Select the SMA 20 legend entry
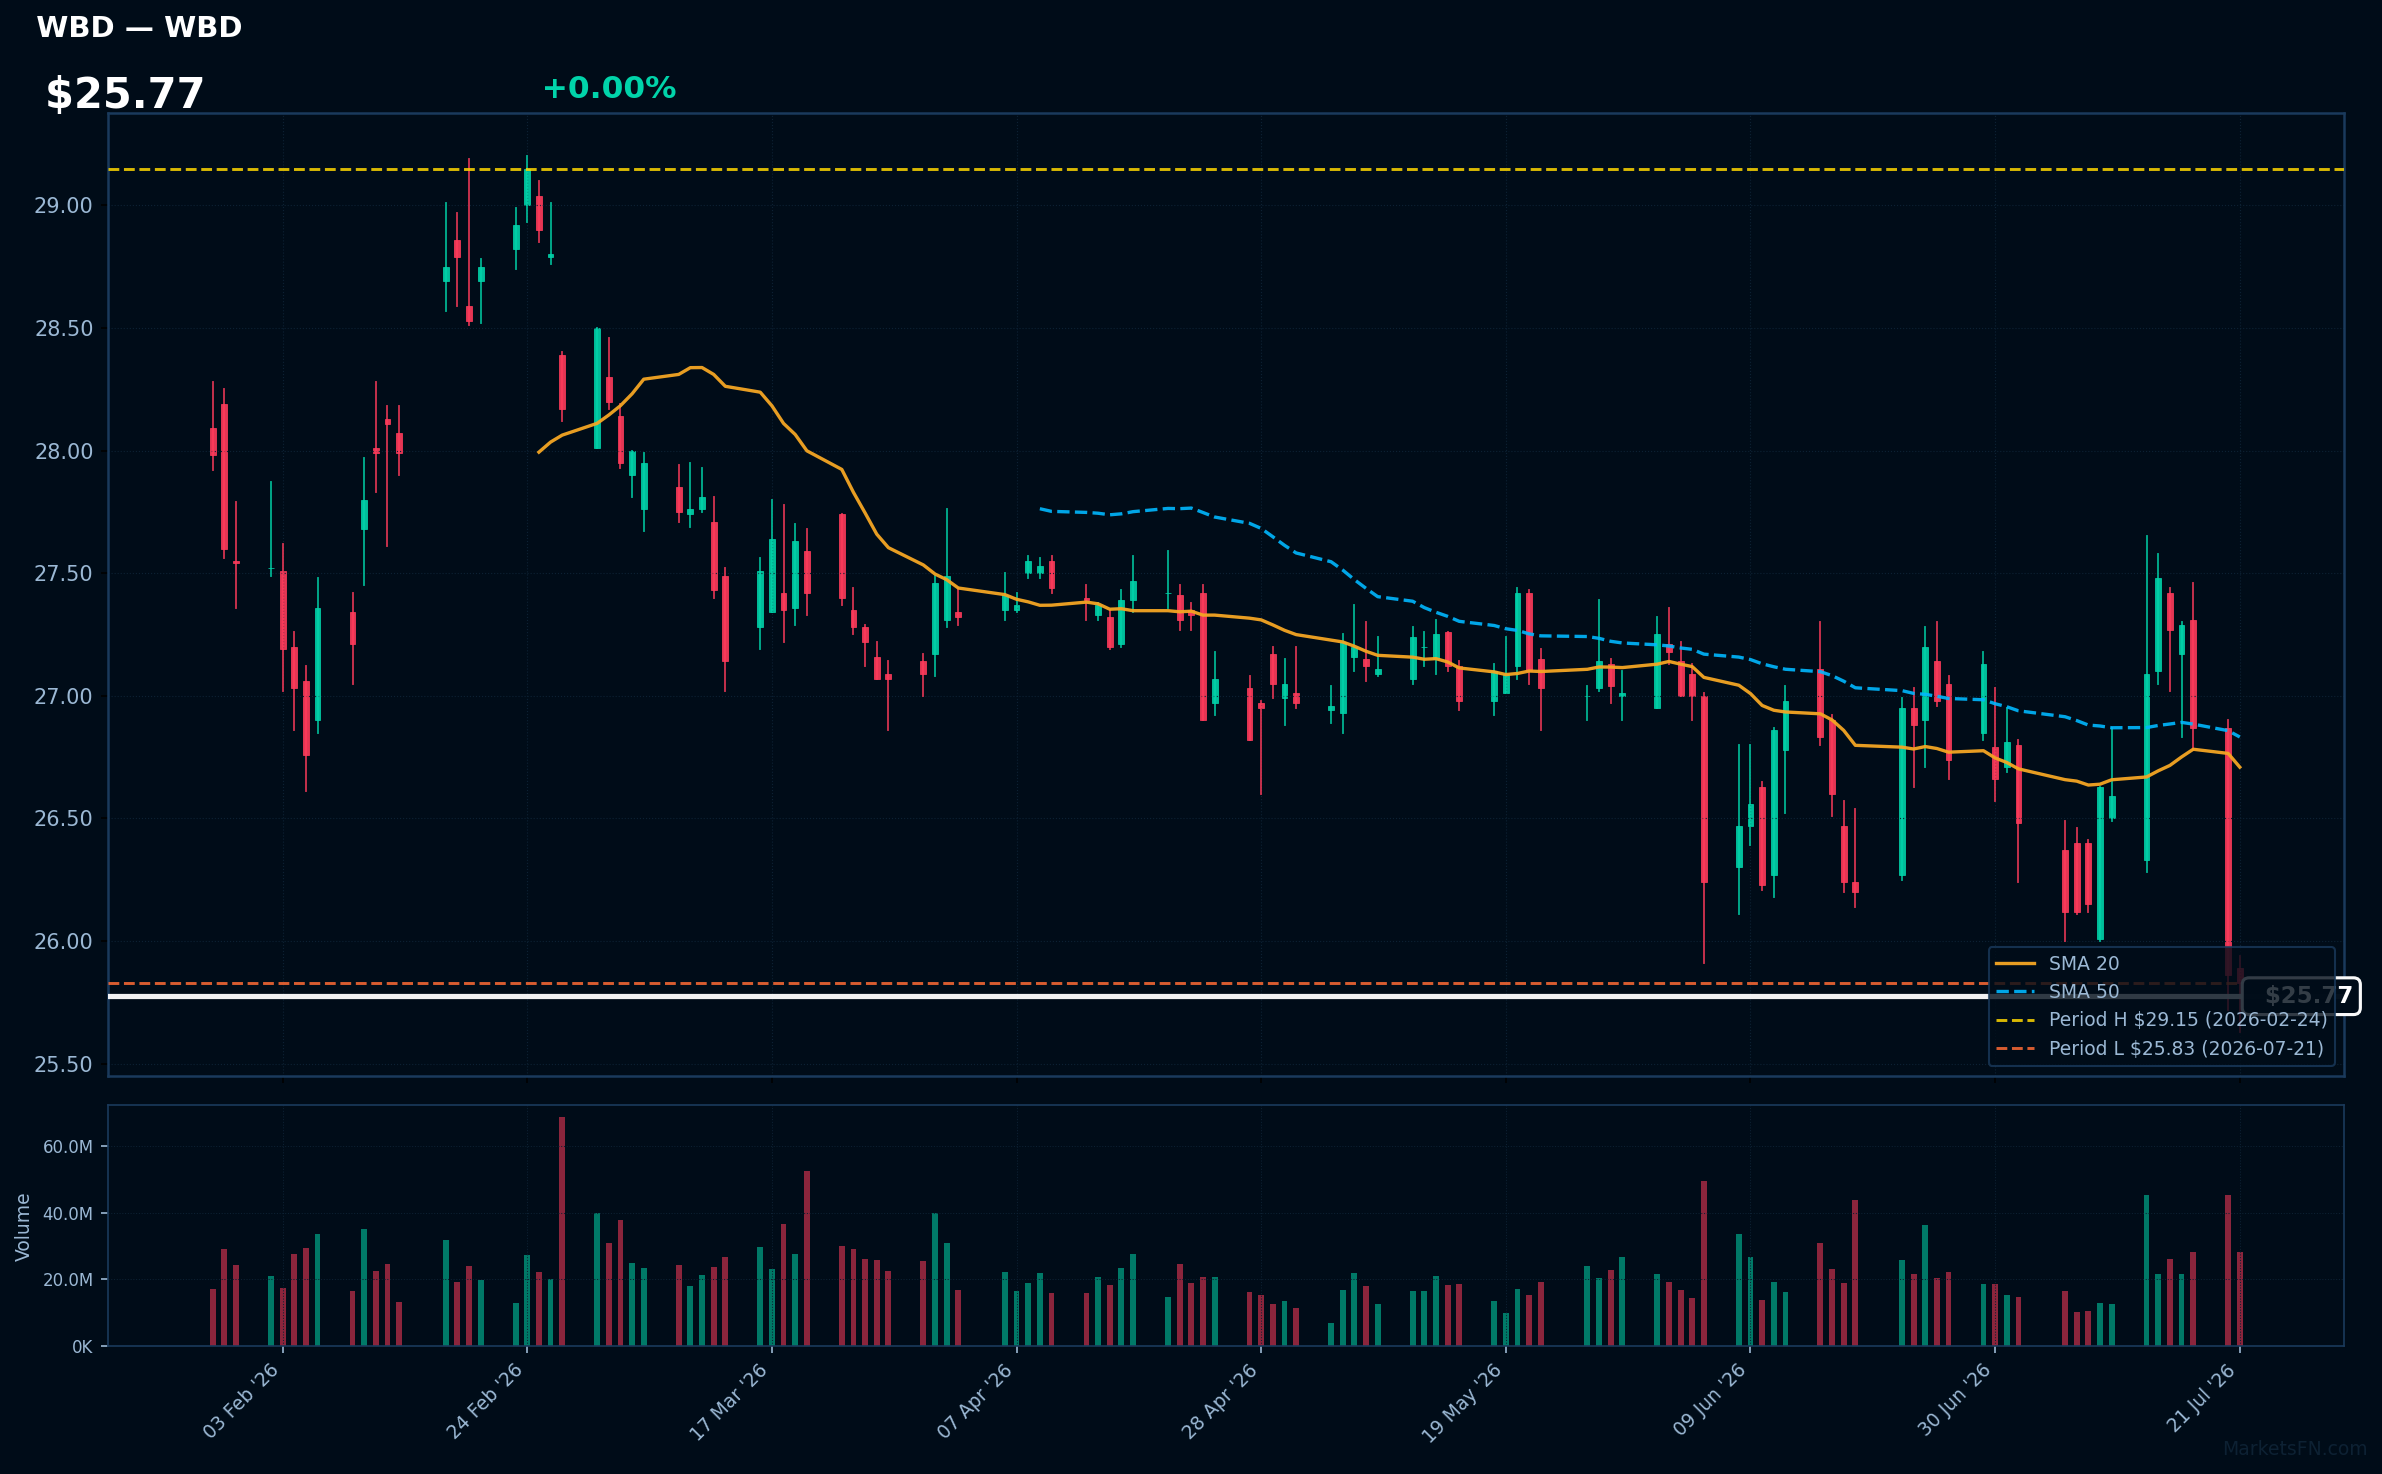2382x1474 pixels. [2084, 963]
